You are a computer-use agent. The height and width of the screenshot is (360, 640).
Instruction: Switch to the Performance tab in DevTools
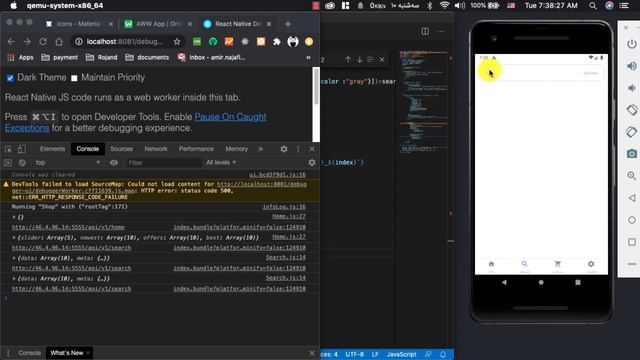point(196,149)
